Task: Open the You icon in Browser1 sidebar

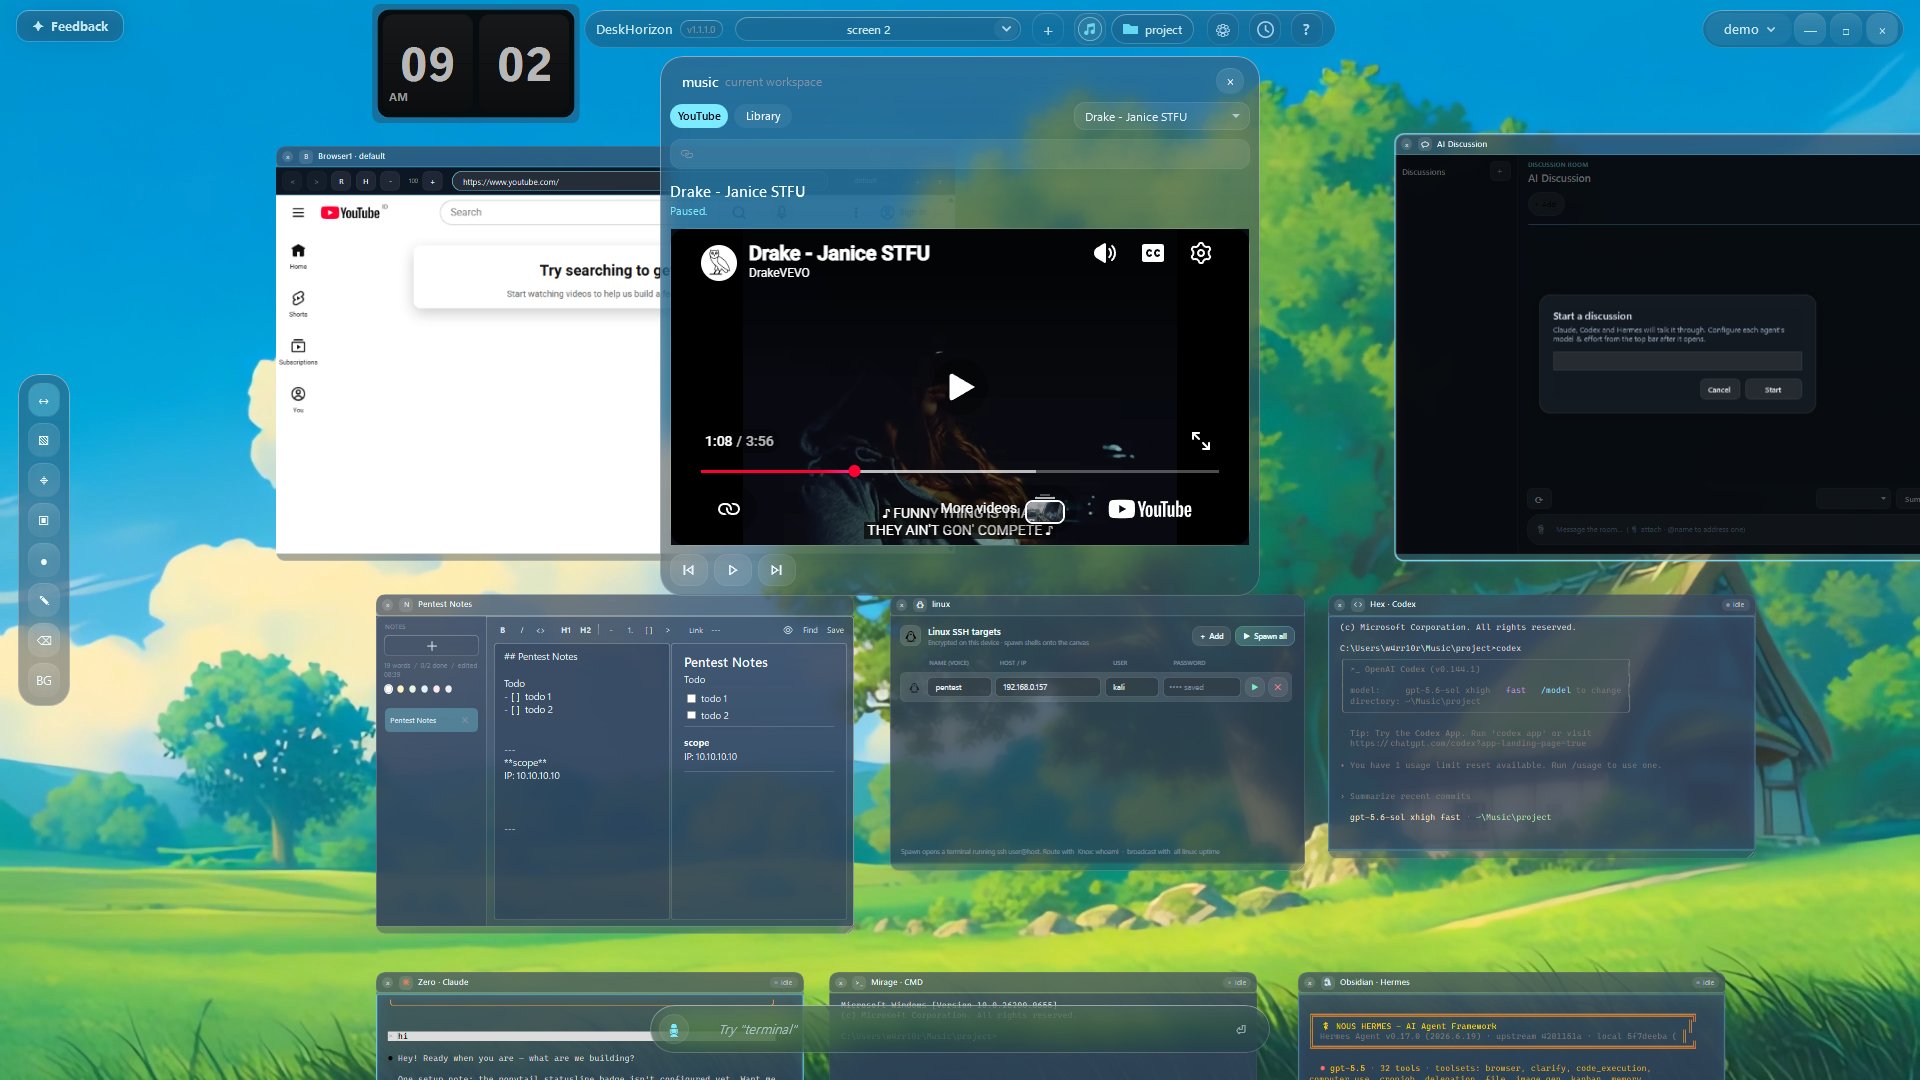Action: pos(298,400)
